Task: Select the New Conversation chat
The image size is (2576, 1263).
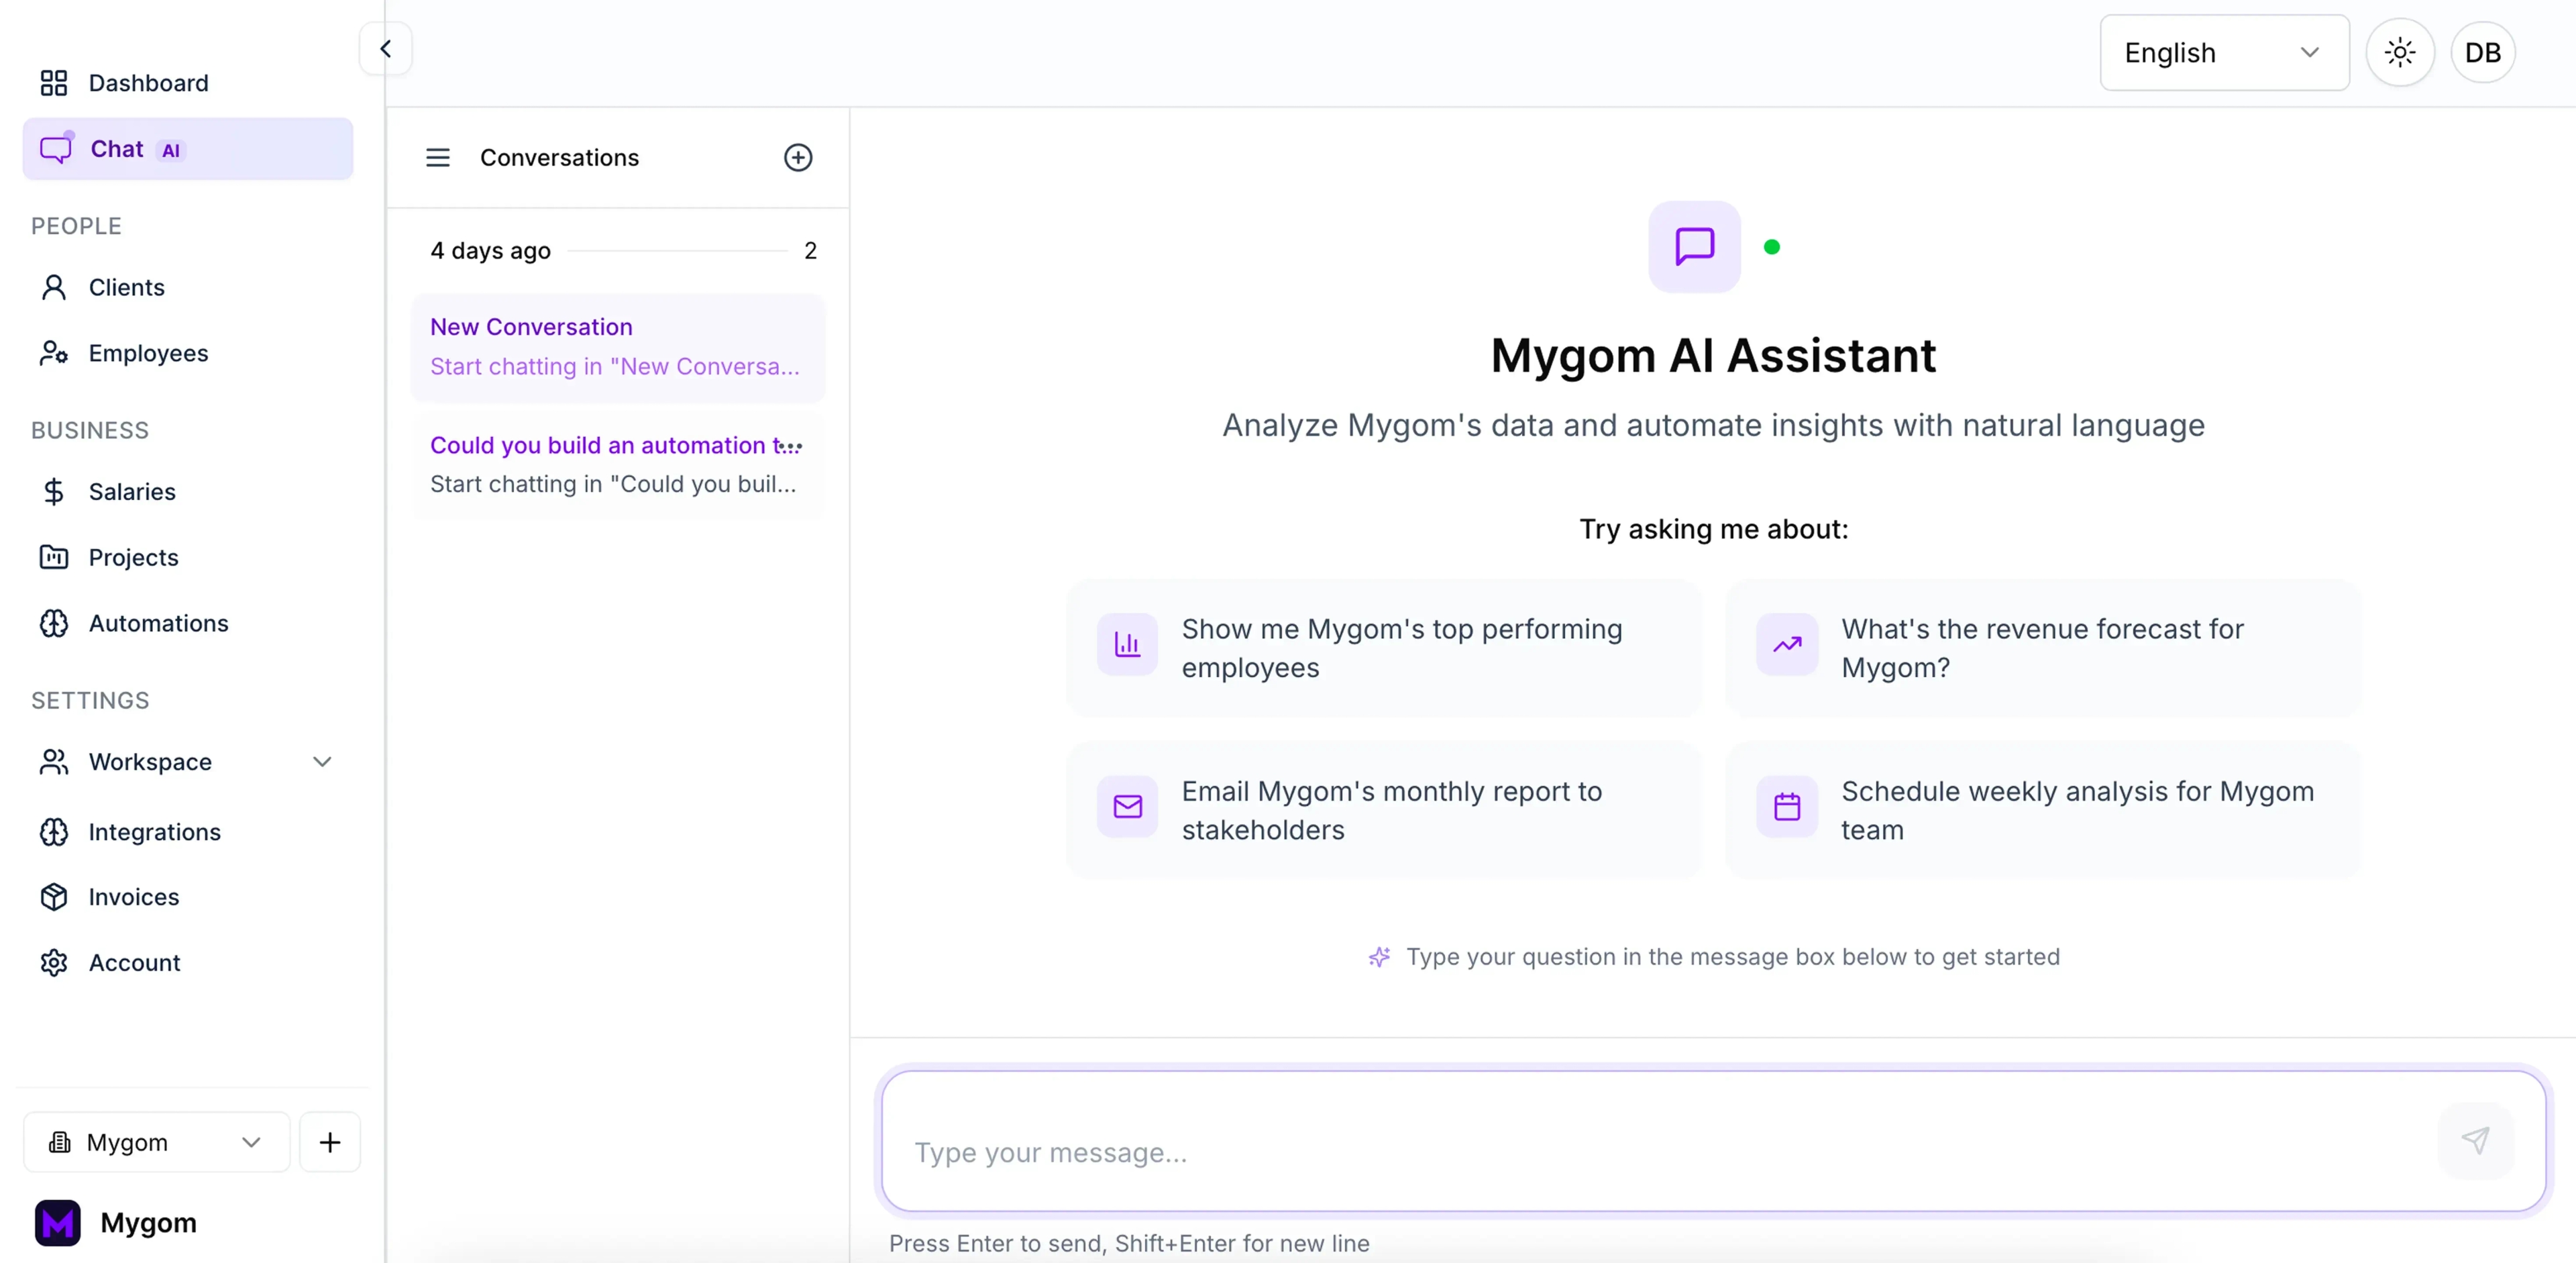Action: click(617, 347)
